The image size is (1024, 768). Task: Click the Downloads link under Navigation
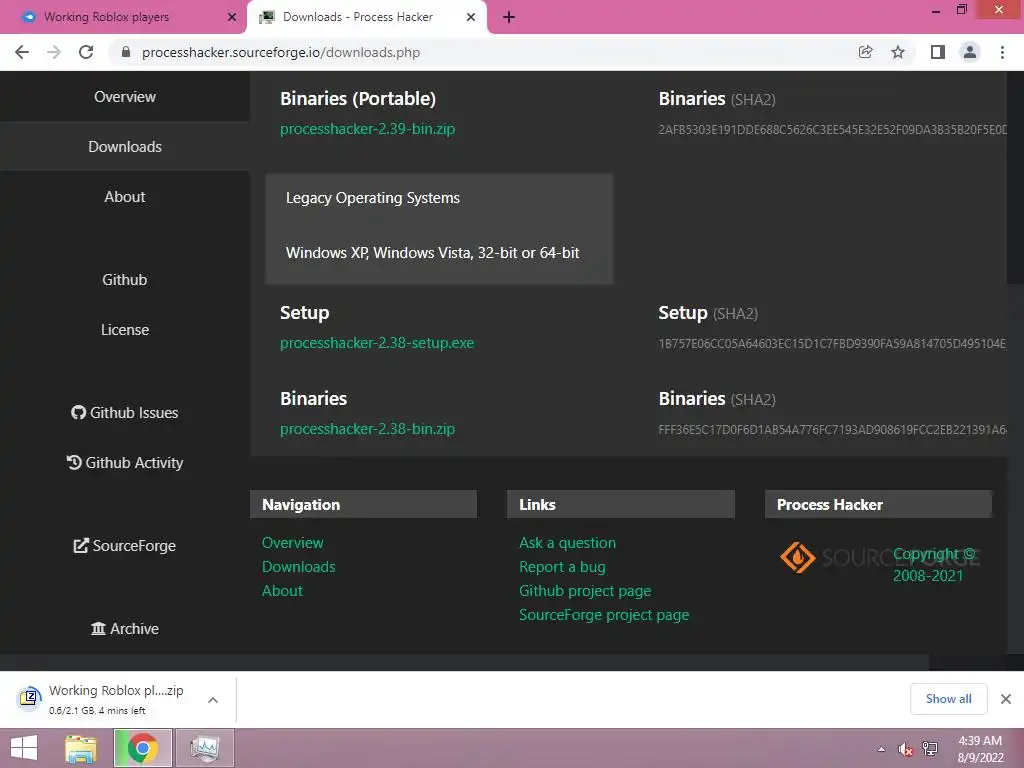point(298,567)
